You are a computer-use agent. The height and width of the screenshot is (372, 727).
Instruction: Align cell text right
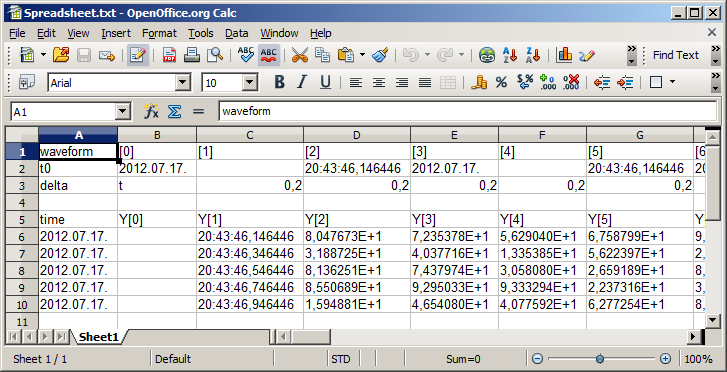[x=402, y=83]
